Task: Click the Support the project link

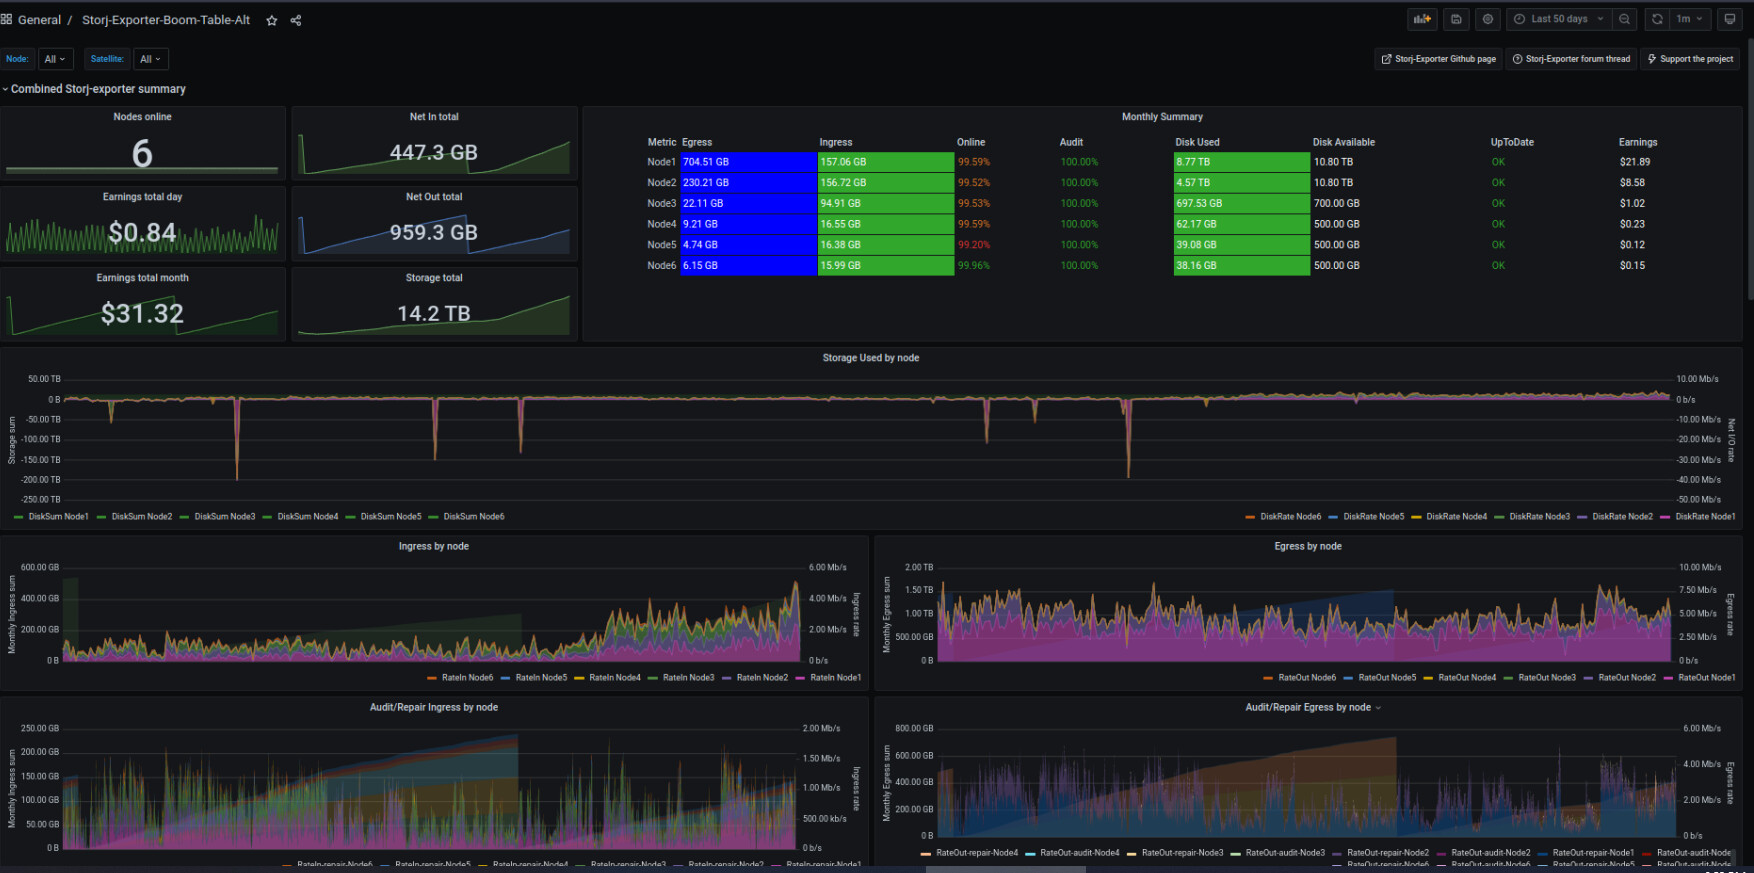Action: tap(1690, 59)
